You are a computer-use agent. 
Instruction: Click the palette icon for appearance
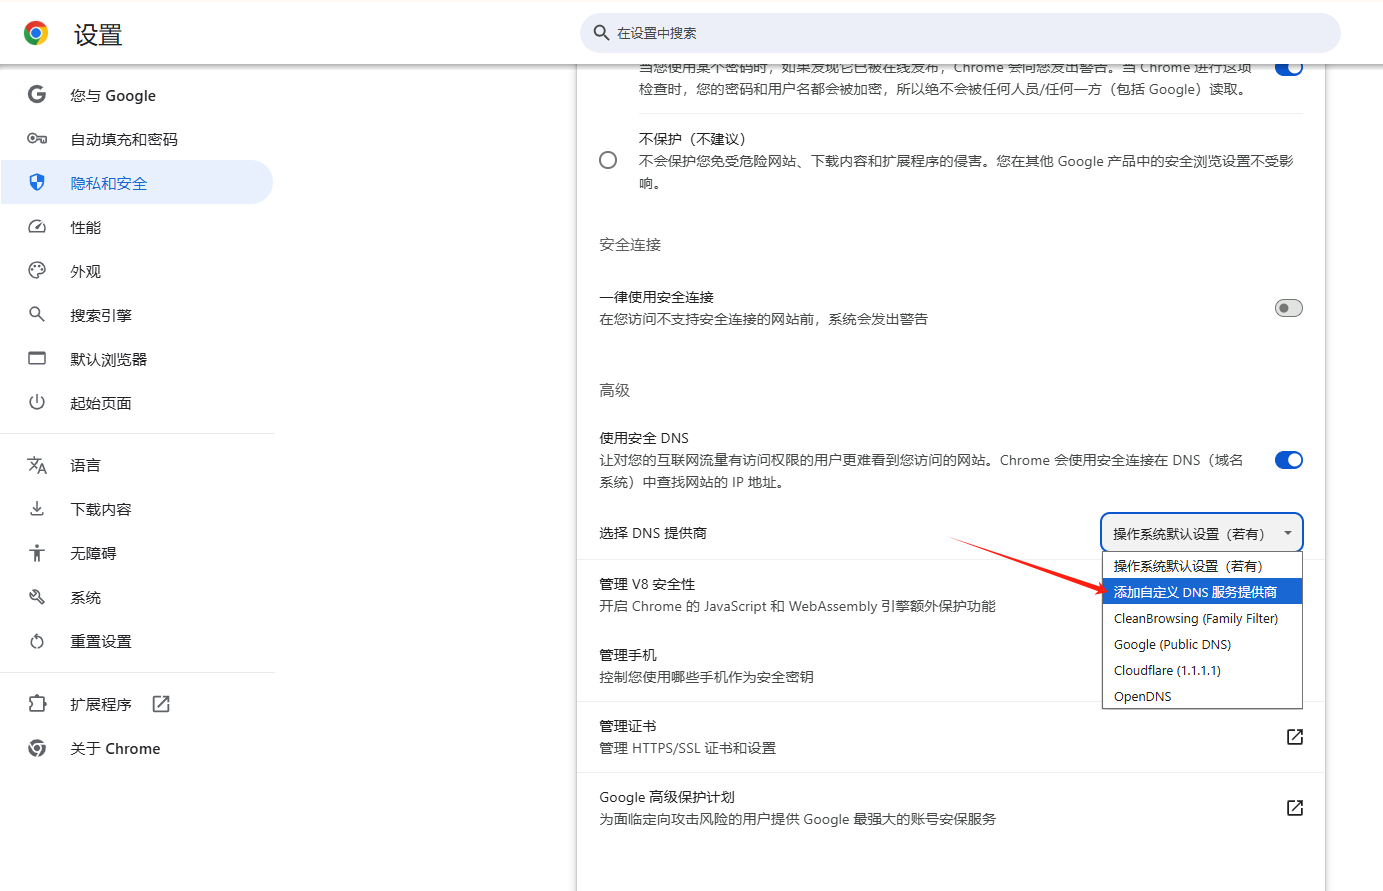pos(37,270)
